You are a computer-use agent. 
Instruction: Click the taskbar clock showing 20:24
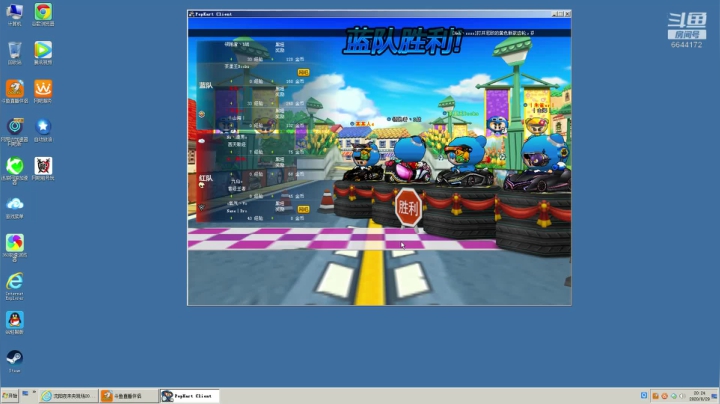699,396
